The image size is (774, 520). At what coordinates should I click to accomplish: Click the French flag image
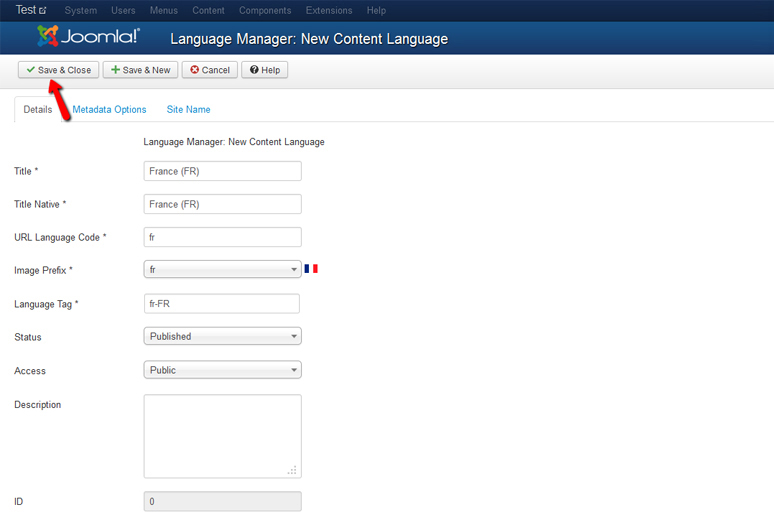coord(311,269)
